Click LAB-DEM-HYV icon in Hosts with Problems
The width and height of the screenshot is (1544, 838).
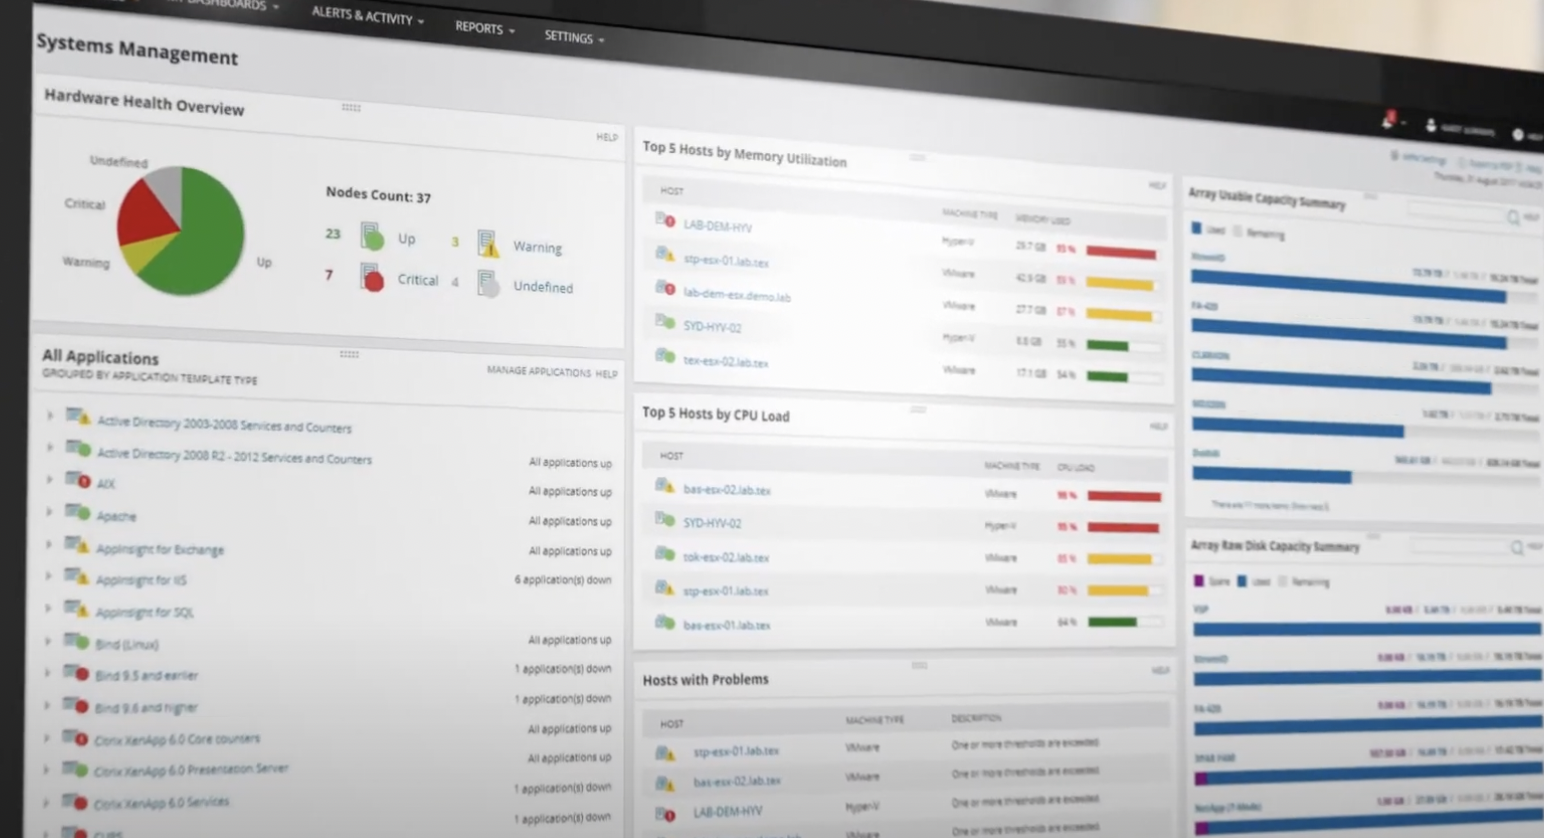pos(665,813)
